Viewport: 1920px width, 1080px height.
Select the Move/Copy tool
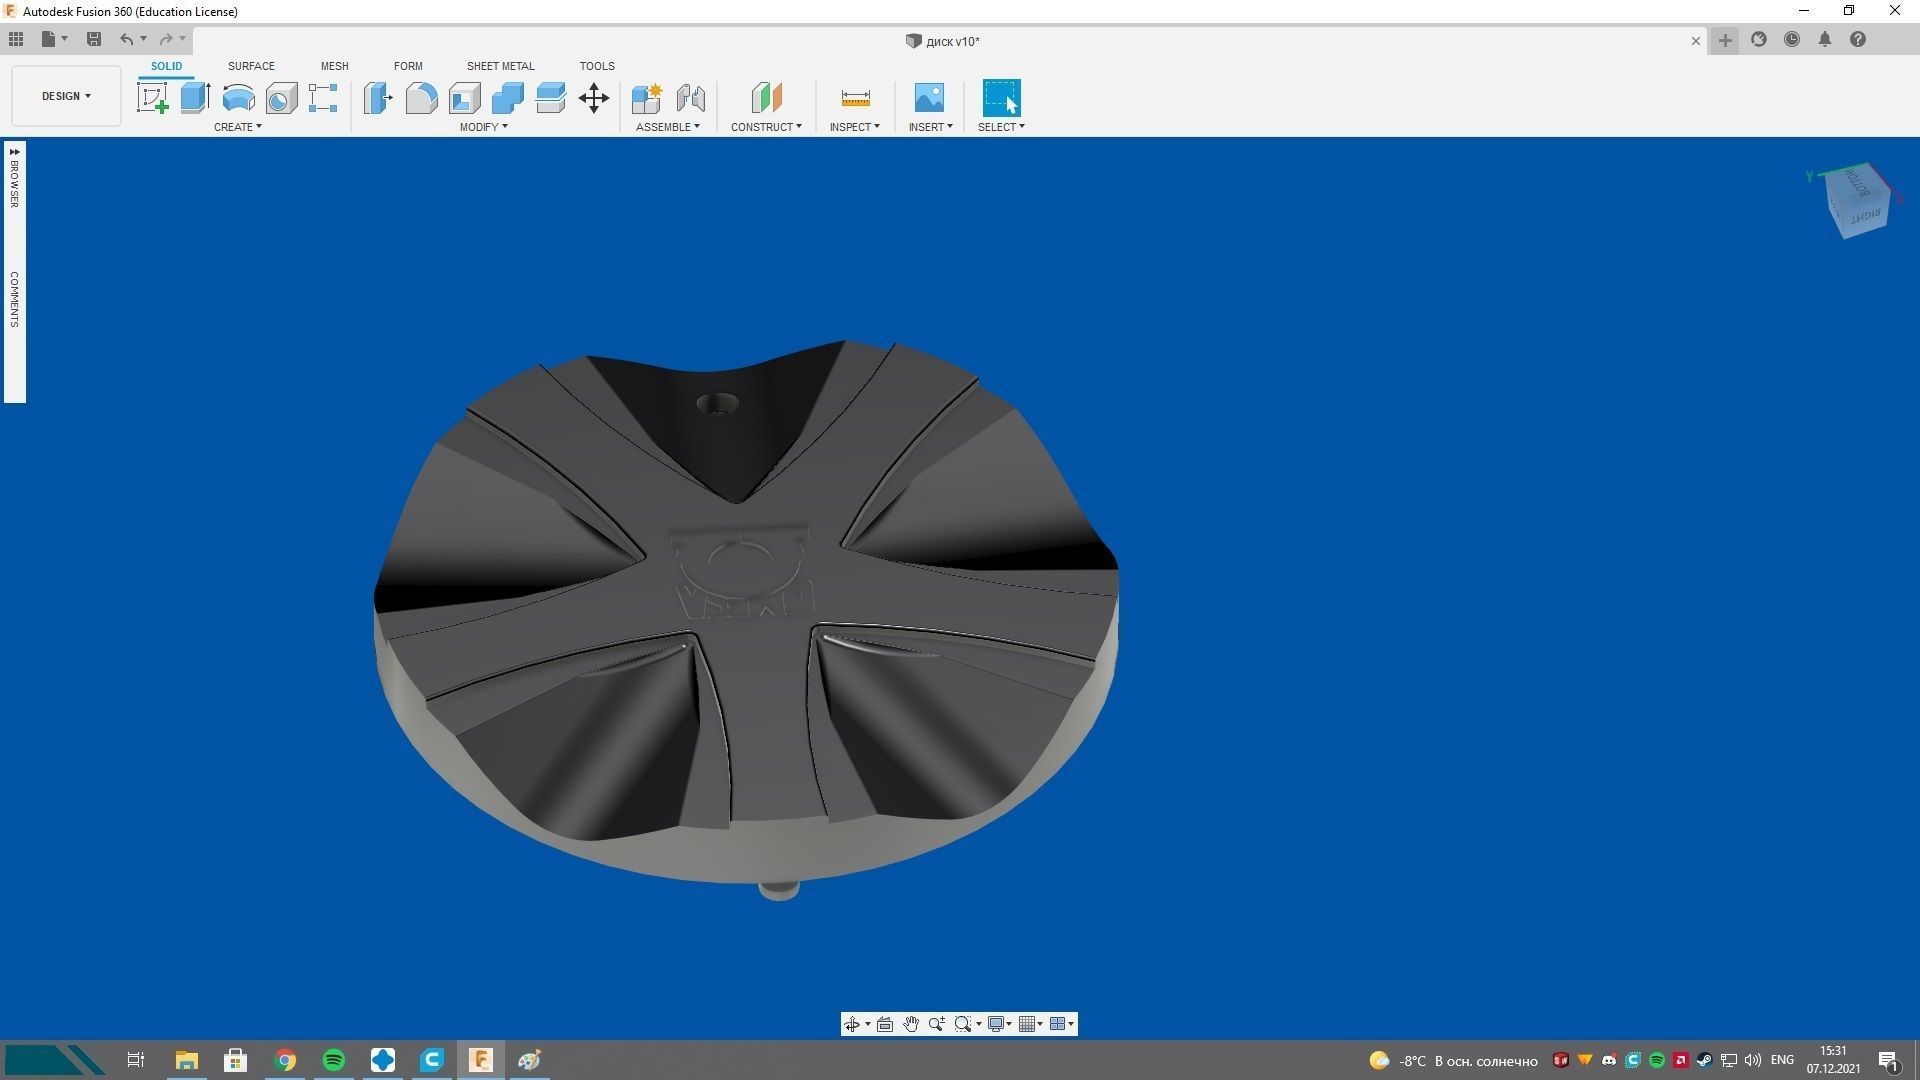[x=594, y=98]
